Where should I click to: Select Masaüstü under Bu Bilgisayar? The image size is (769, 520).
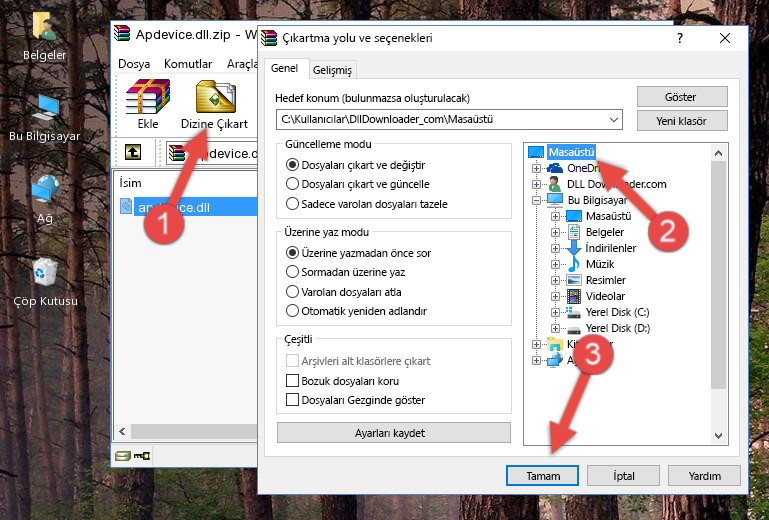pyautogui.click(x=608, y=216)
